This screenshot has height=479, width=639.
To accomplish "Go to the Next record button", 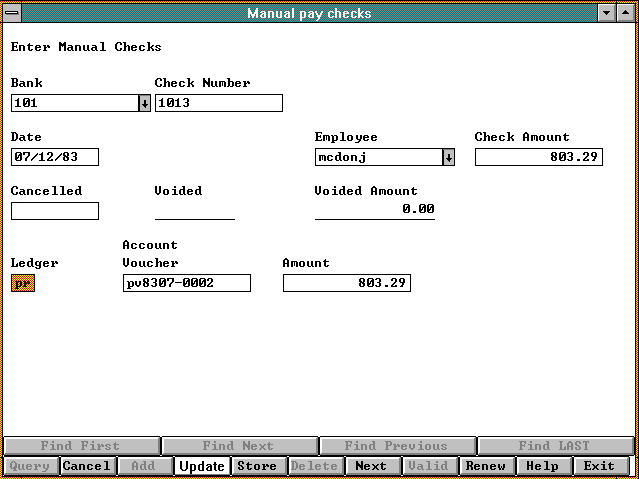I will (x=371, y=466).
